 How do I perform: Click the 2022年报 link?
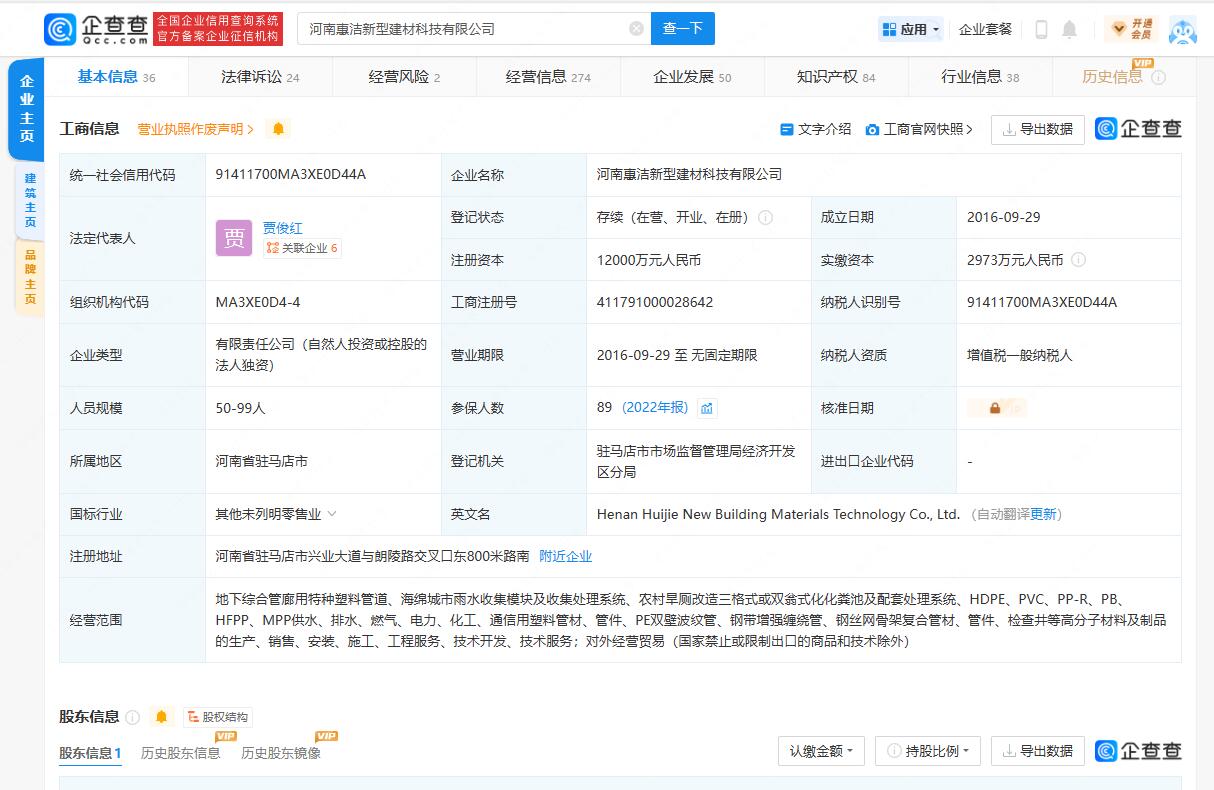[x=655, y=408]
